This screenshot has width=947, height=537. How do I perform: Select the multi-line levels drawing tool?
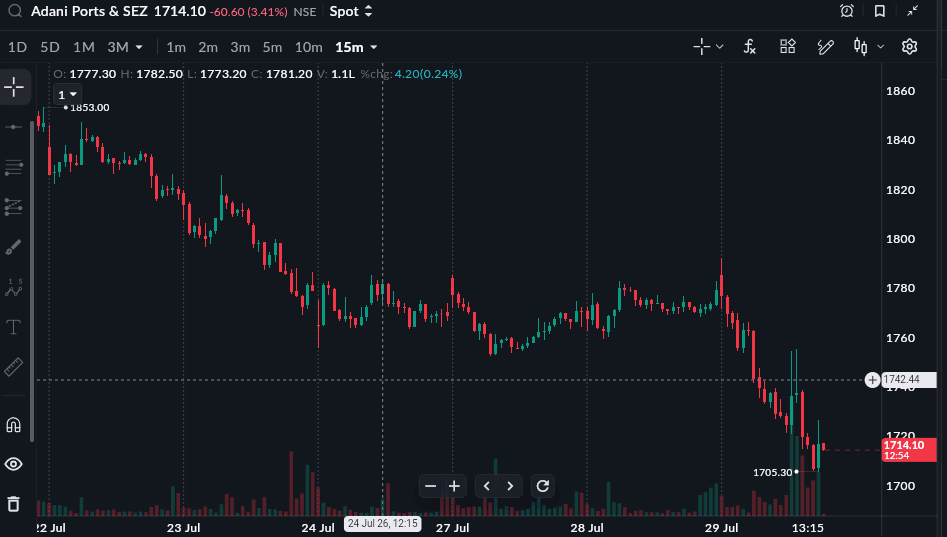(13, 168)
